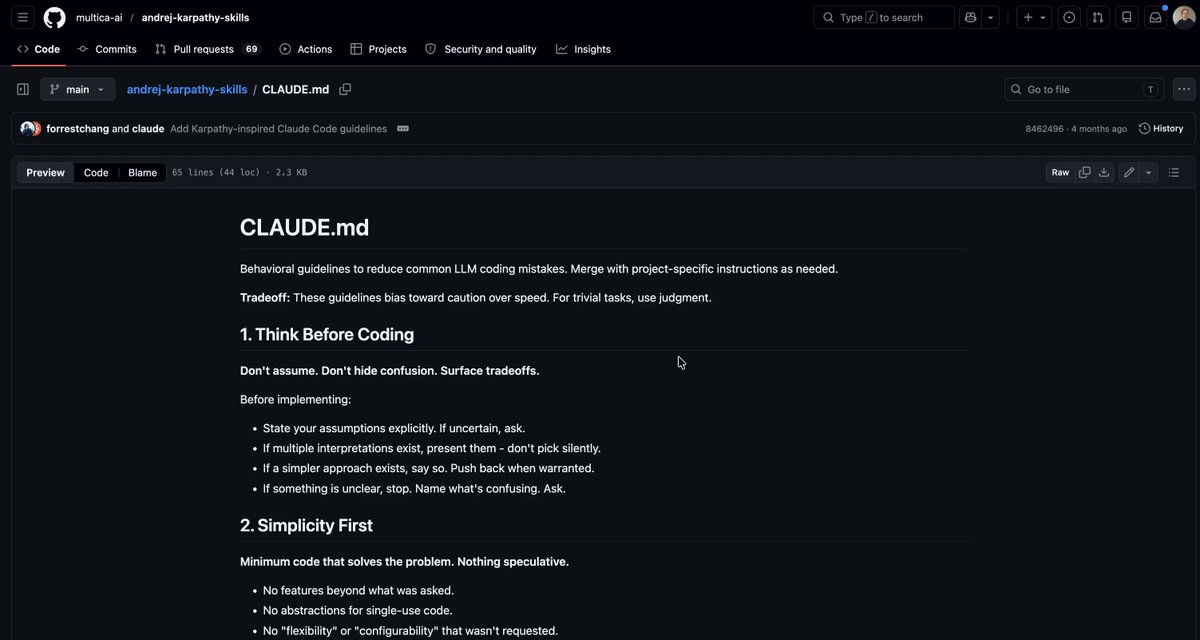Open commit hash 8462496

click(1045, 129)
